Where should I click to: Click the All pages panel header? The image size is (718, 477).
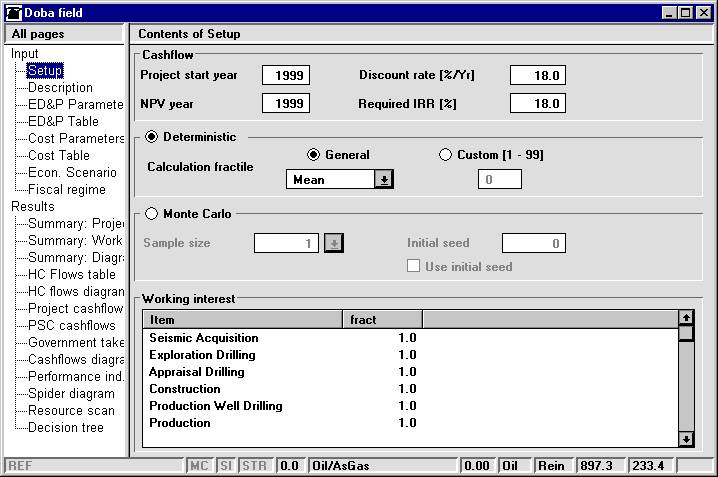pos(64,34)
